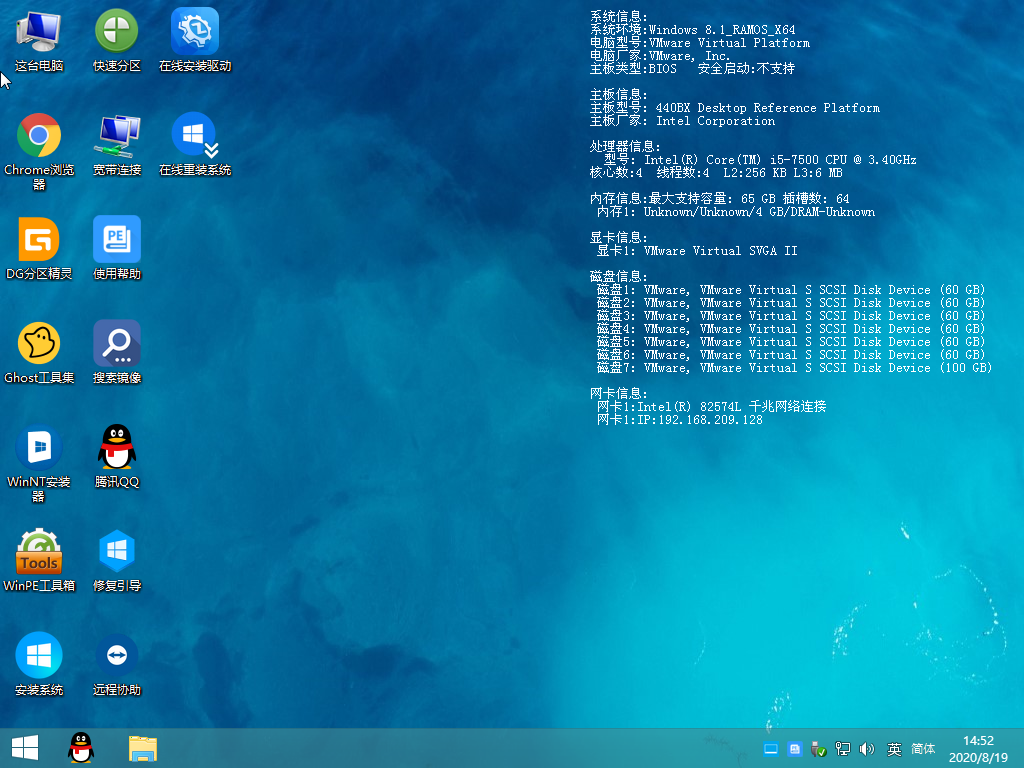Click '440BX Desktop Reference Platform' text
1024x768 pixels.
click(x=767, y=108)
